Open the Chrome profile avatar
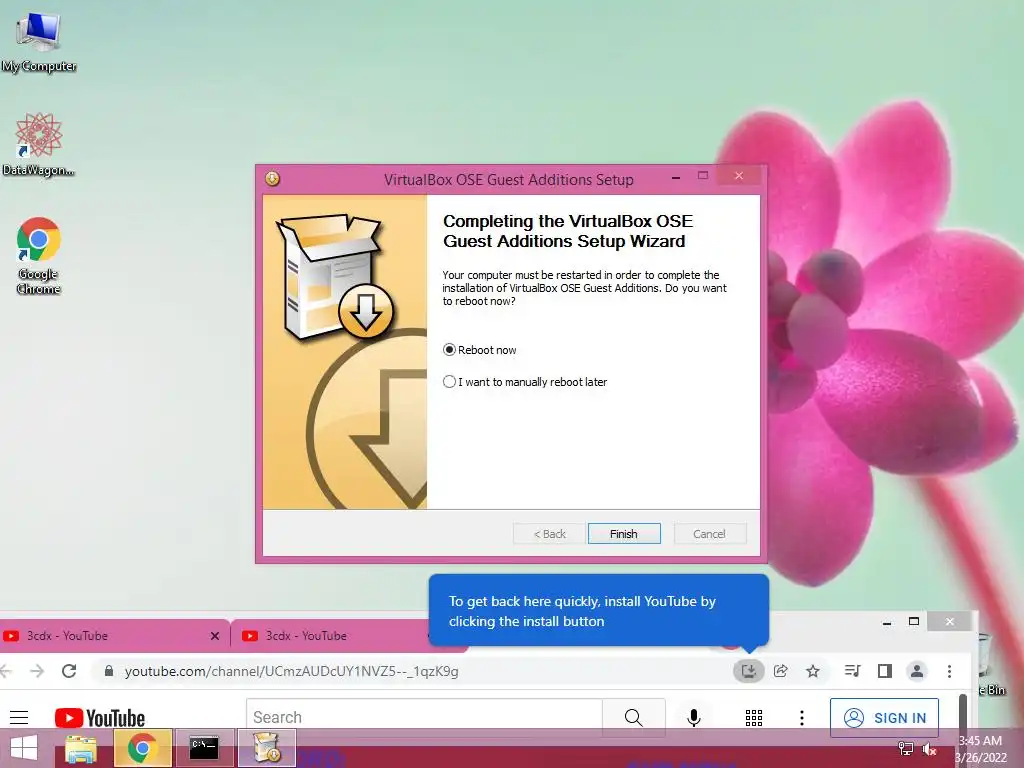 coord(917,671)
